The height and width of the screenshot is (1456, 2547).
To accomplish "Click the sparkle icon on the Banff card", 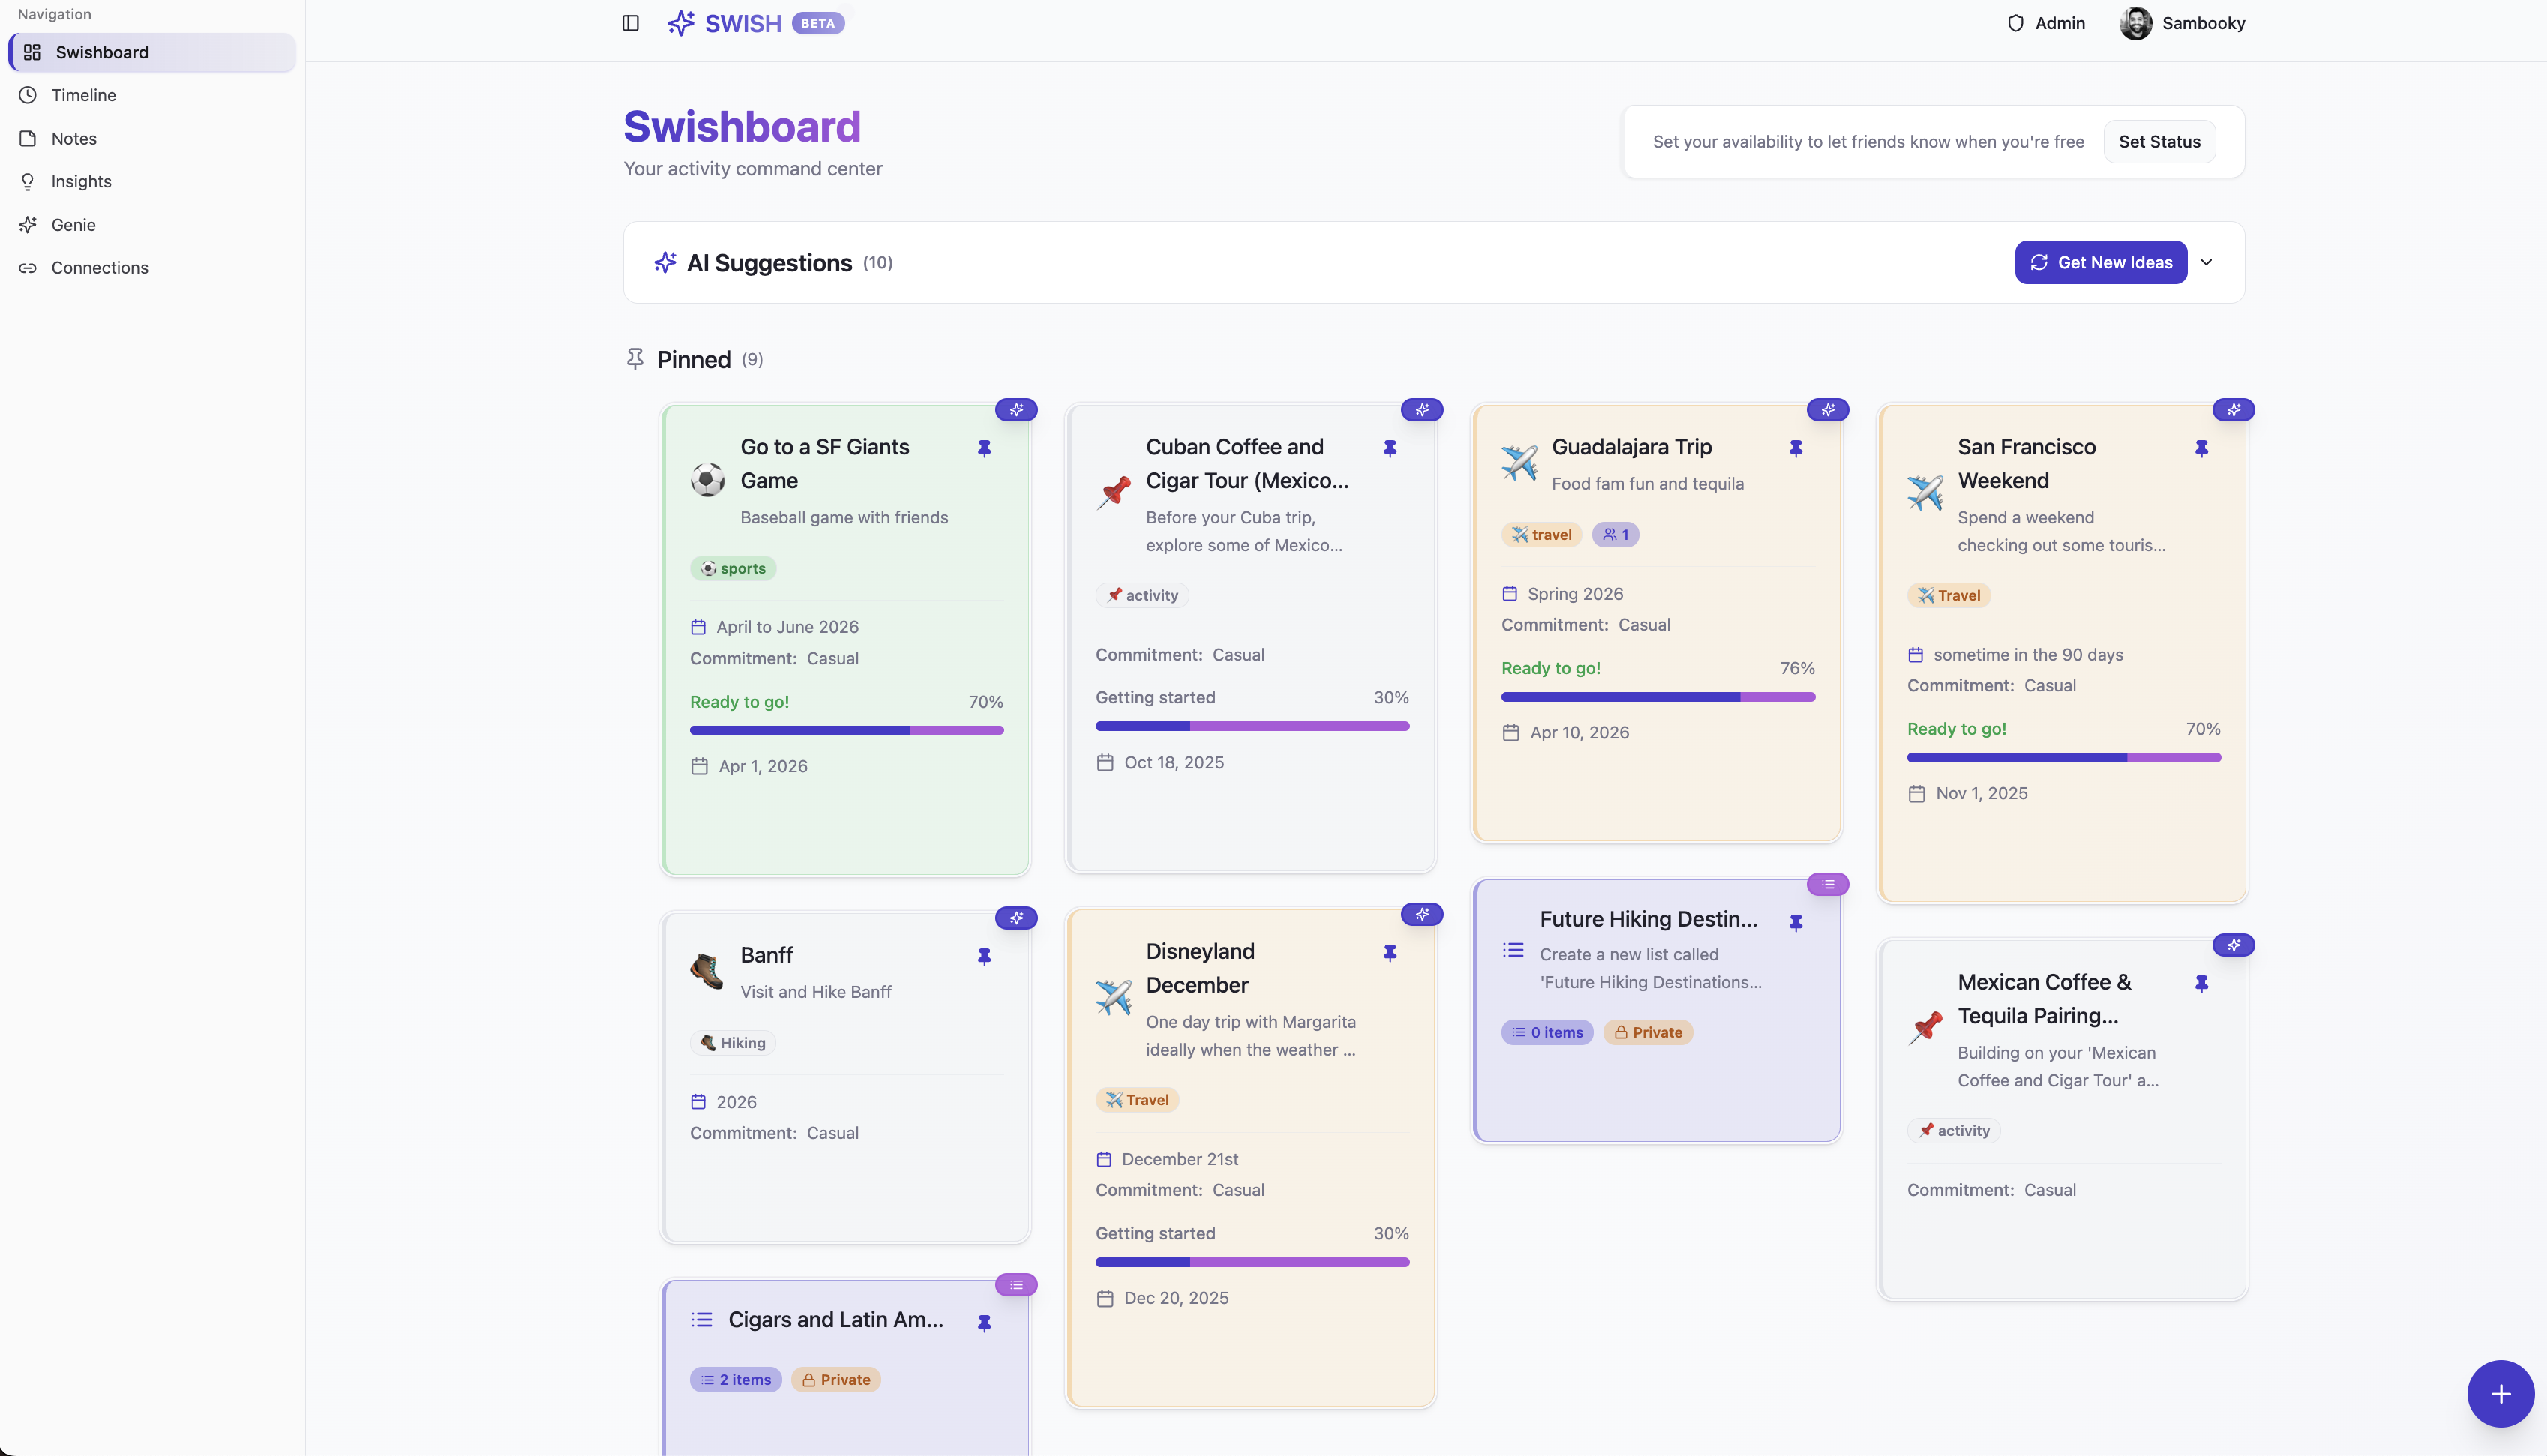I will [1017, 917].
